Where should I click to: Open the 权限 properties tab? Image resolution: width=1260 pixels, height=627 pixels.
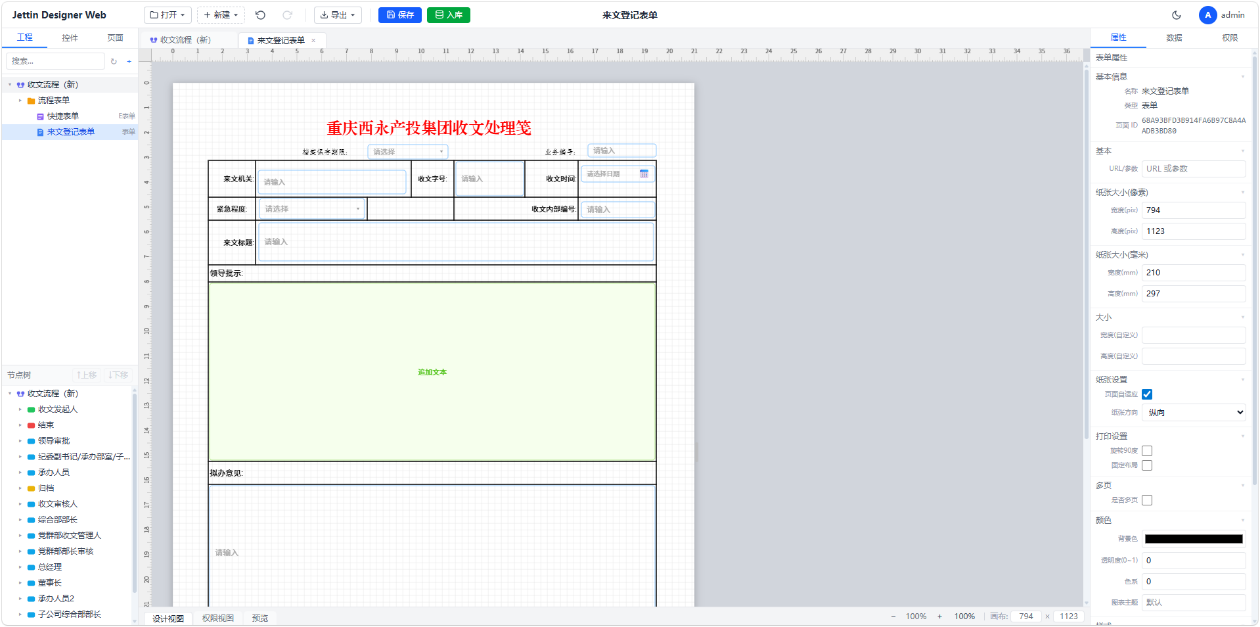[1230, 37]
